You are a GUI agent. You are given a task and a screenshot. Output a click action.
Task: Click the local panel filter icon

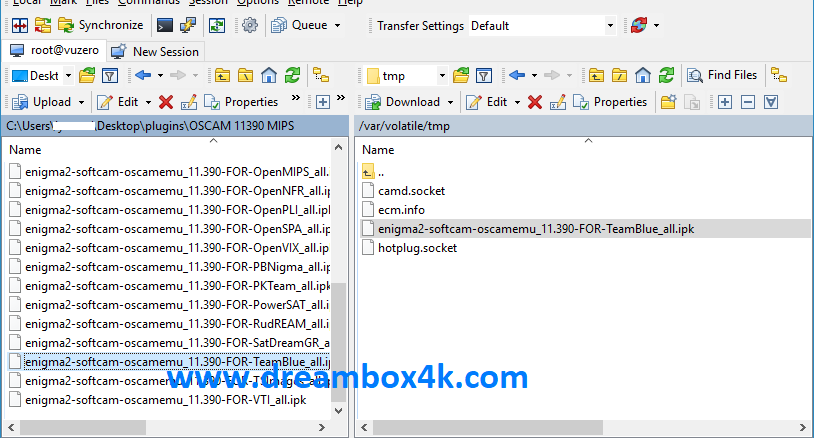pos(110,76)
